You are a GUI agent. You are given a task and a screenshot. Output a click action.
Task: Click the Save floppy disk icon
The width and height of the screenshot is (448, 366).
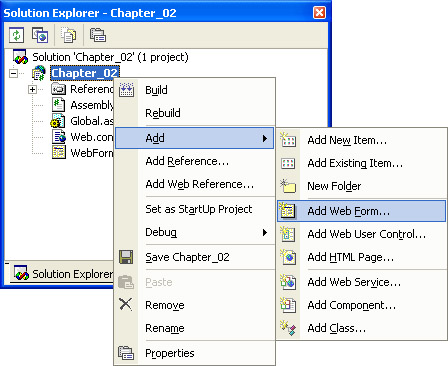click(x=126, y=257)
